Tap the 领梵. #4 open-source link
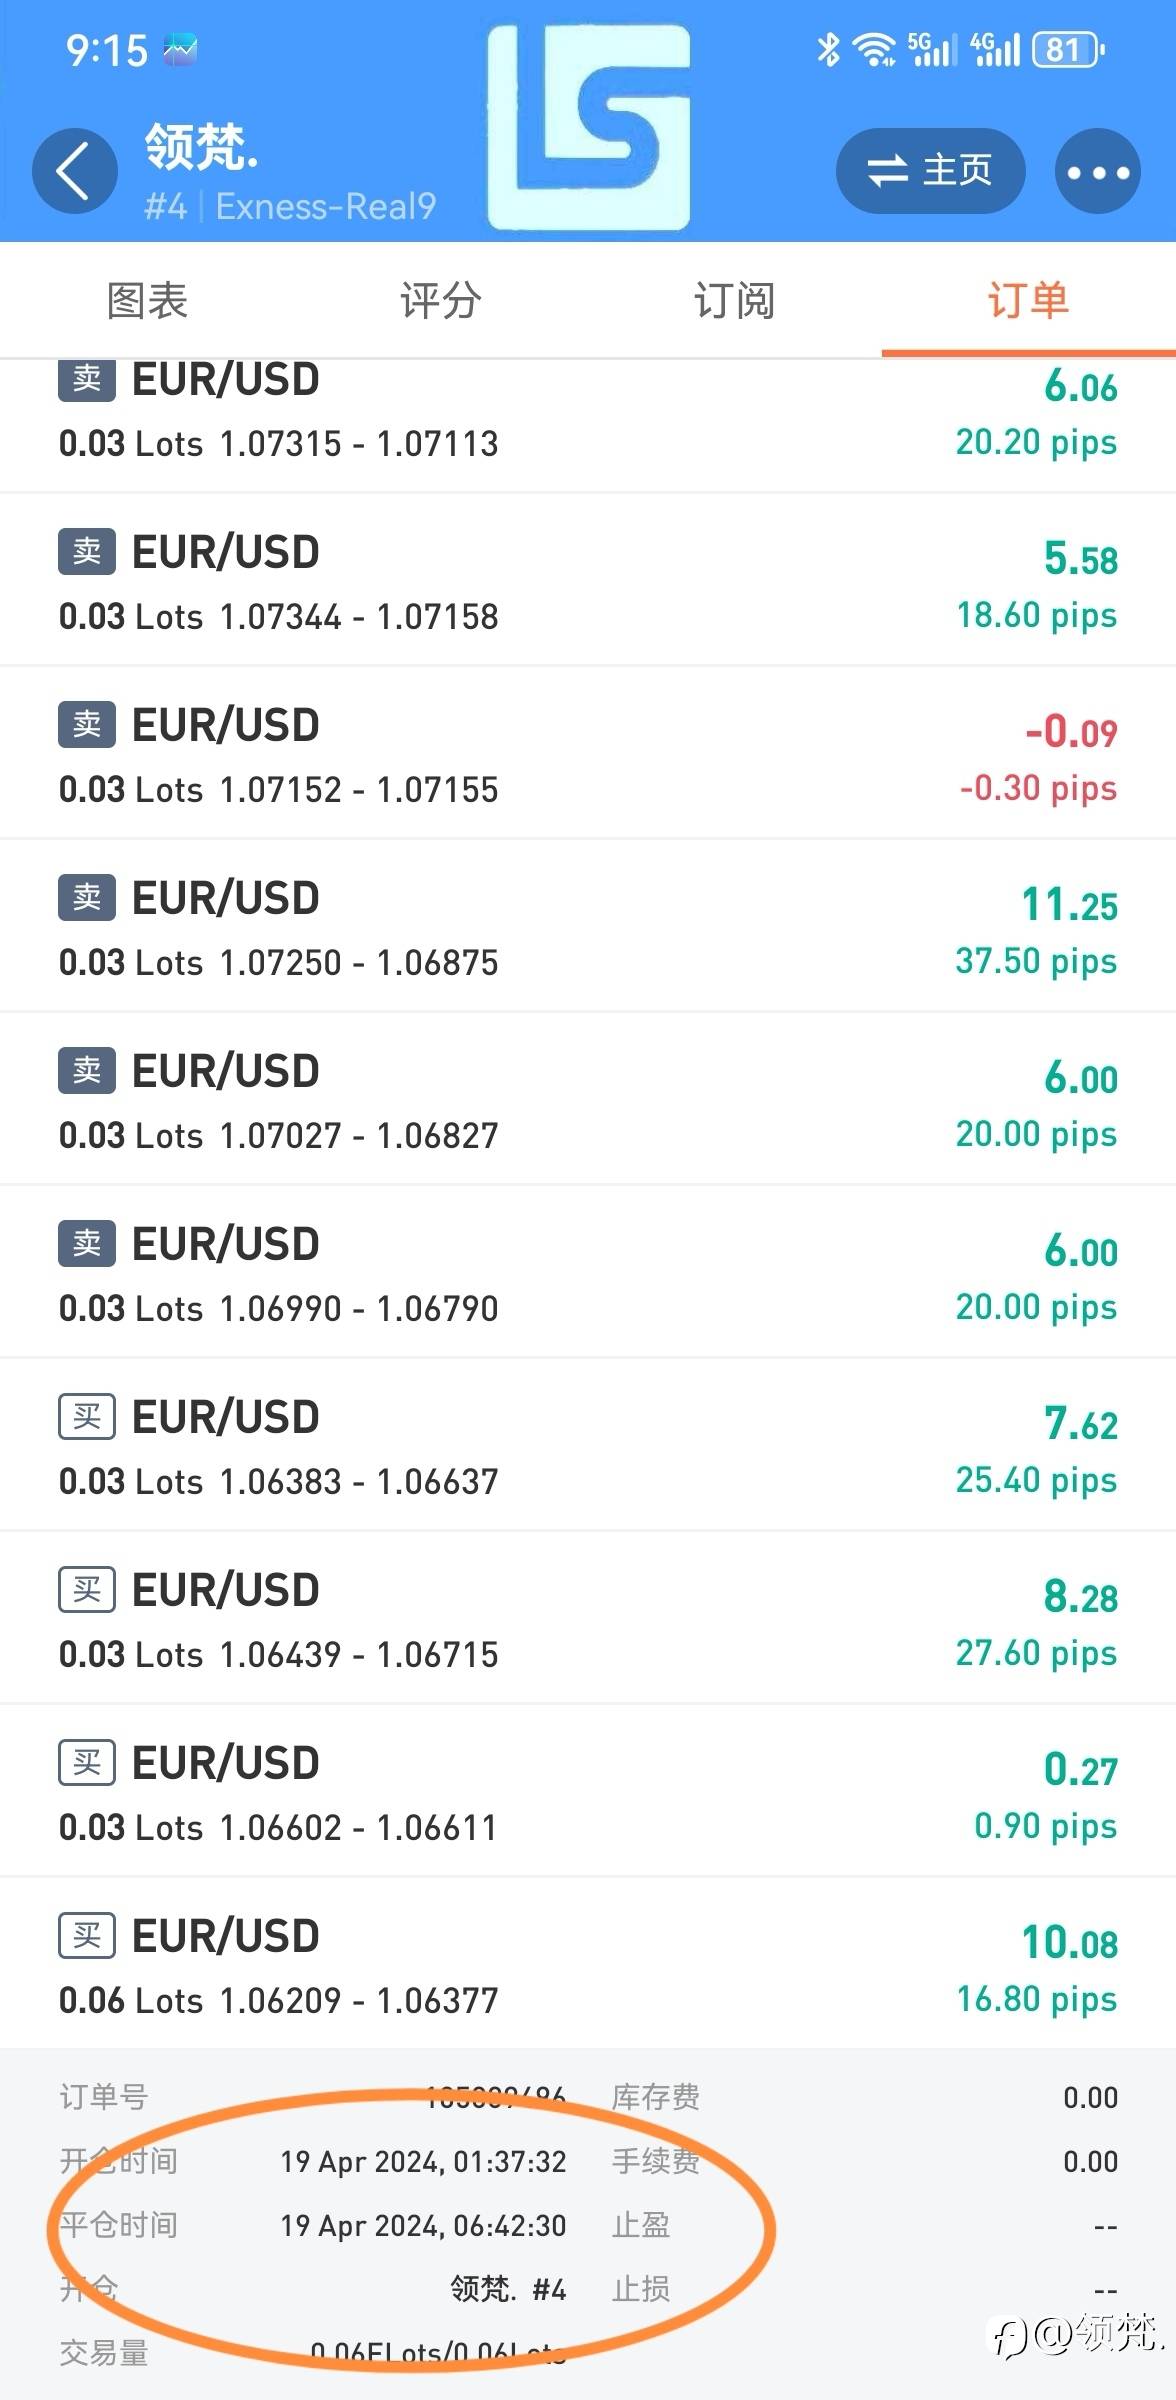Screen dimensions: 1176x2400 click(508, 2289)
